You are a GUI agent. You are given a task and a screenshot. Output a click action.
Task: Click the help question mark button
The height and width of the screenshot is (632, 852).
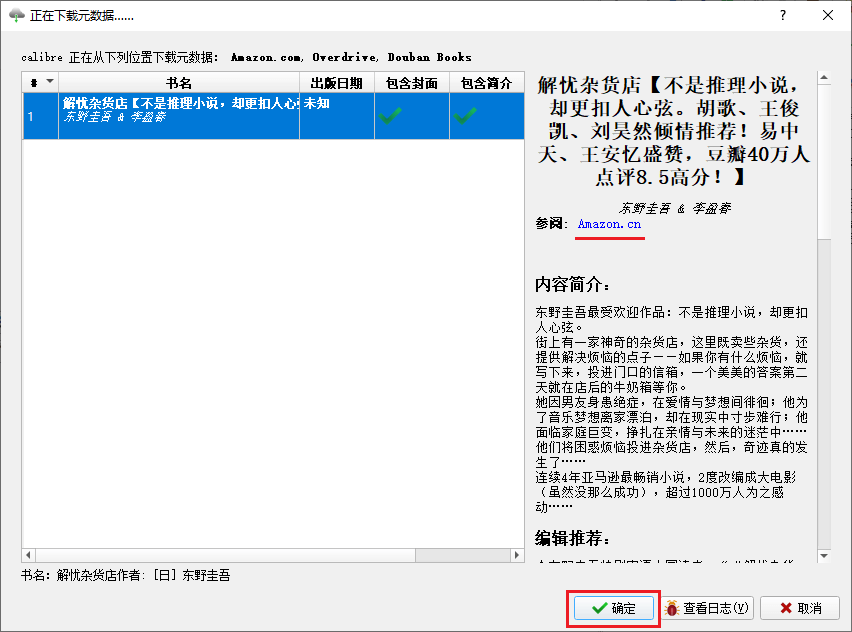click(x=782, y=15)
